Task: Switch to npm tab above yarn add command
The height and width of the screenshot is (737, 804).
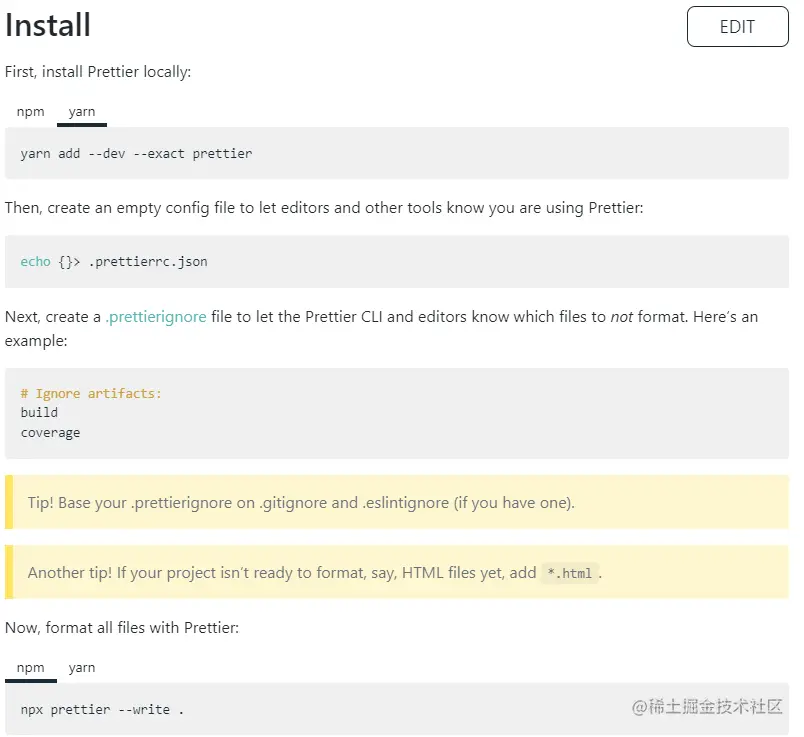Action: pos(31,111)
